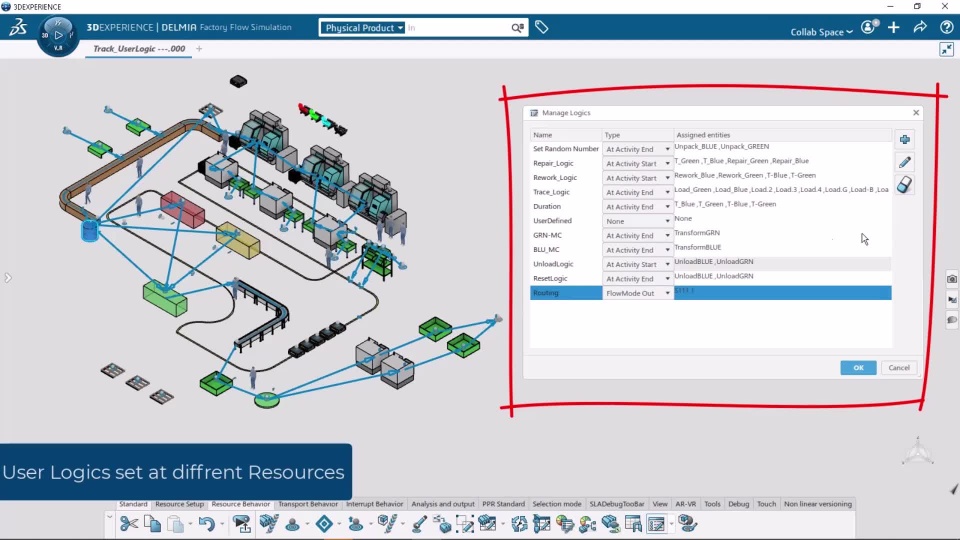Viewport: 960px width, 540px height.
Task: Switch to the Interrupt Behavior tab
Action: click(x=375, y=504)
